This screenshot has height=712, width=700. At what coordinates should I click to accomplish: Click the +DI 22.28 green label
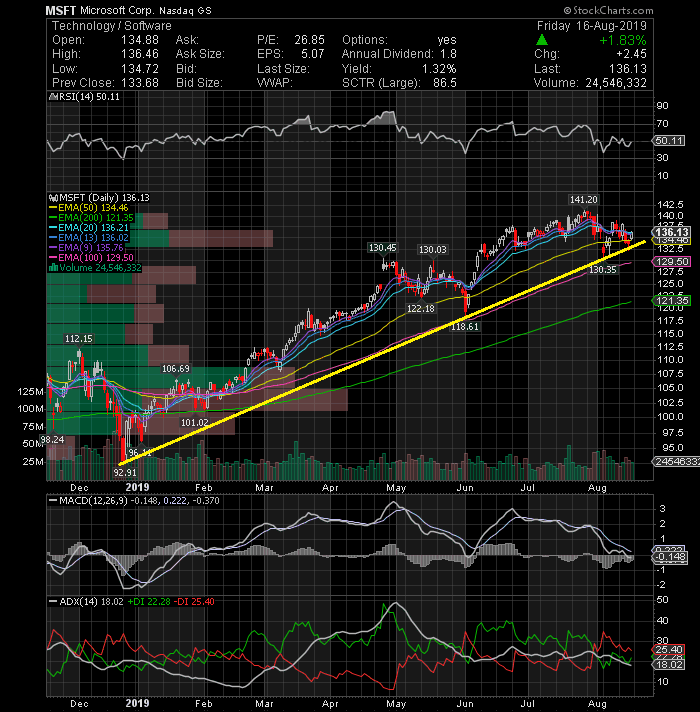pyautogui.click(x=149, y=601)
